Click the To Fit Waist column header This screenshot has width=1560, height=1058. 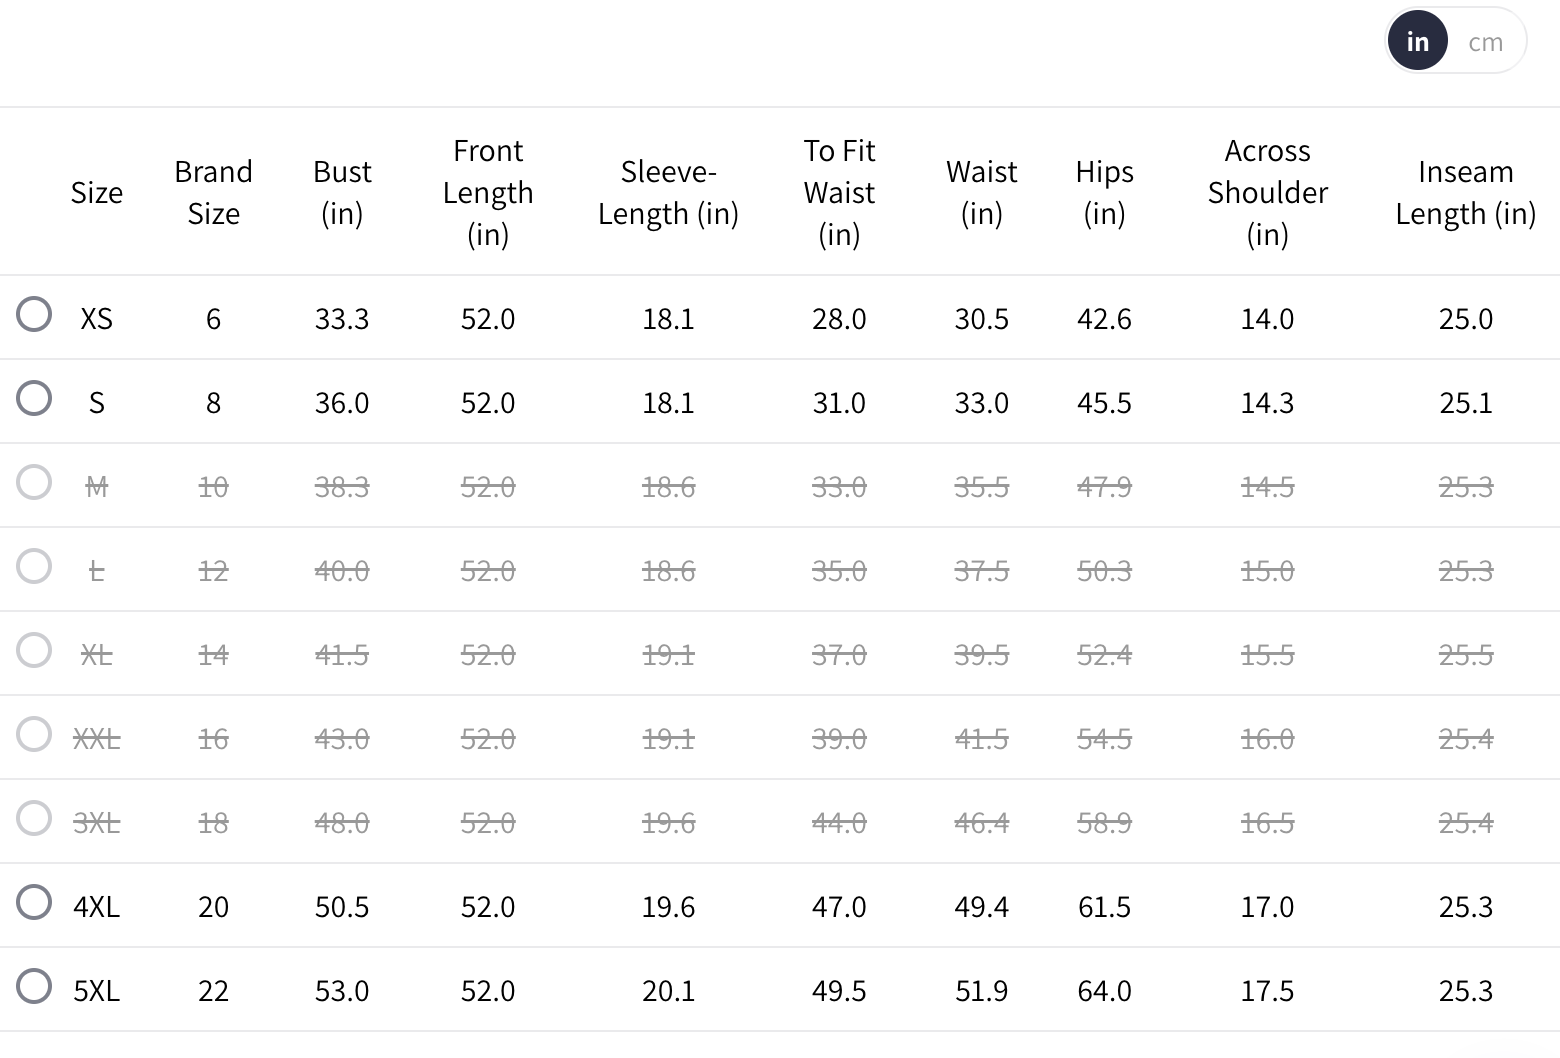[839, 192]
